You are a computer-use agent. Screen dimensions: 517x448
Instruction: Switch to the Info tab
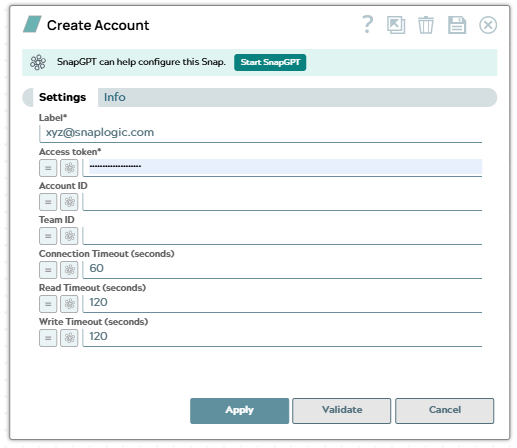115,97
